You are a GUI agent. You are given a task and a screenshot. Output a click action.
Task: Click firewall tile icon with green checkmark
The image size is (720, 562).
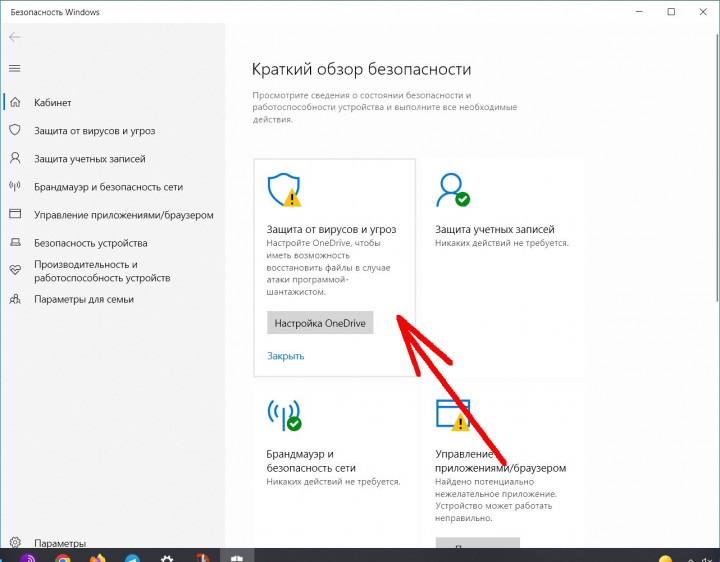(x=284, y=414)
